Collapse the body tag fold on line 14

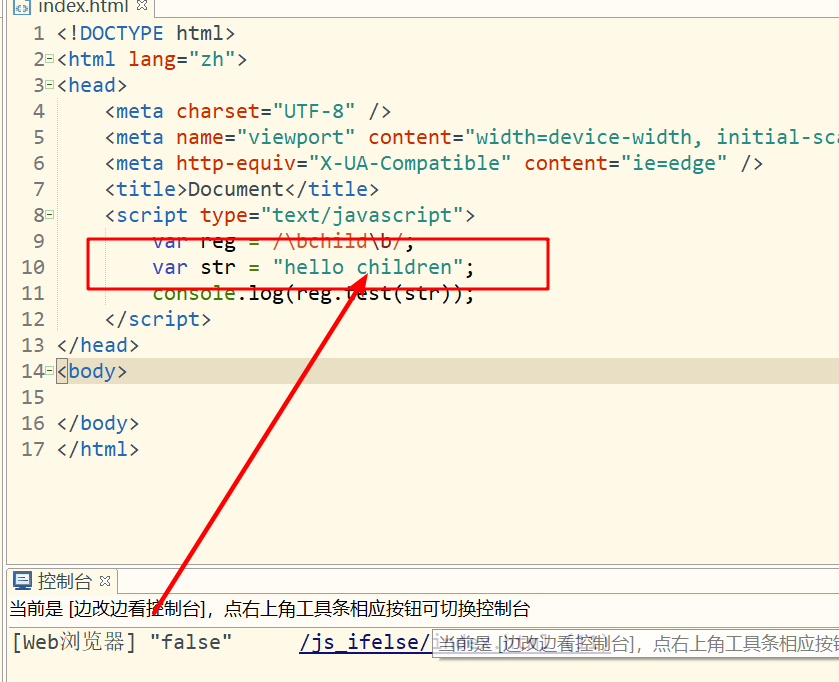[50, 370]
